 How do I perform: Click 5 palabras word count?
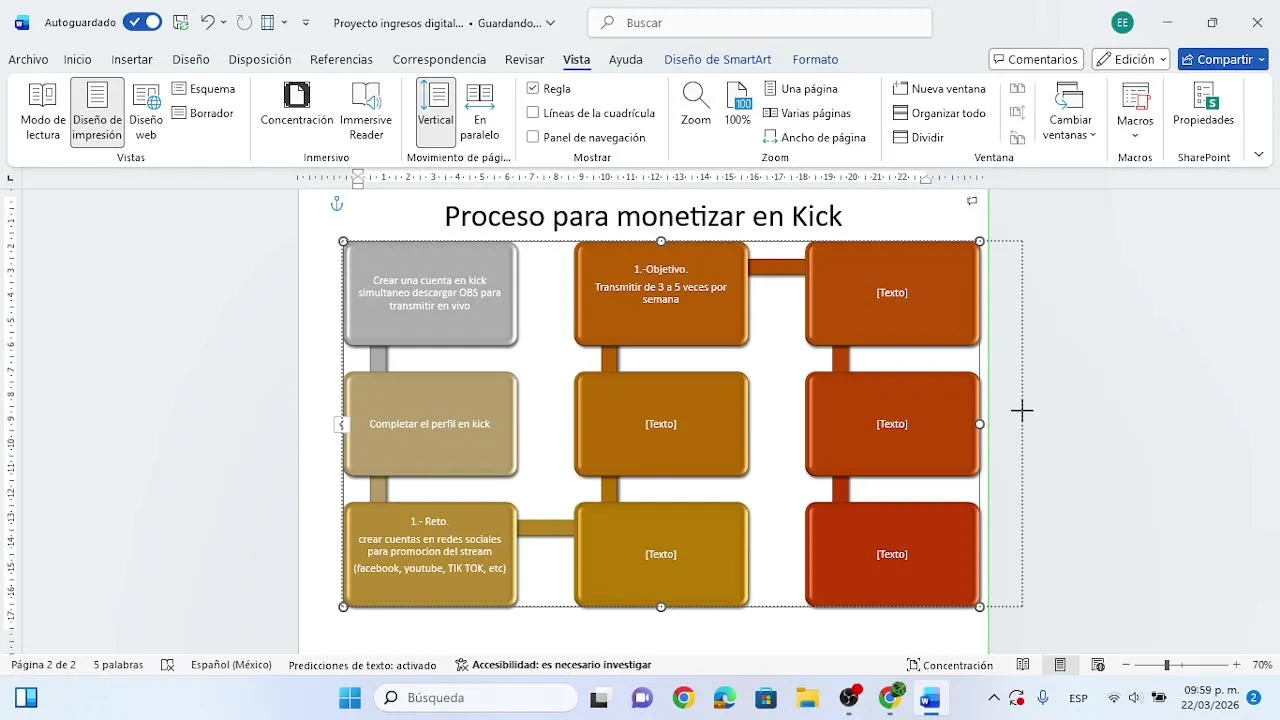(118, 665)
